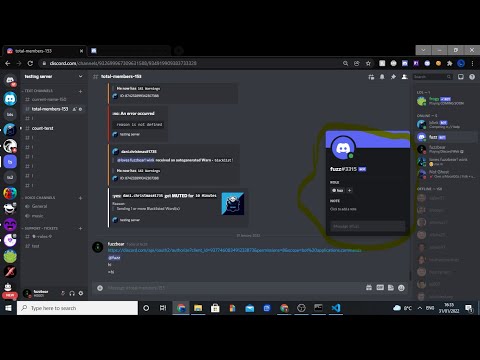Open fuzz bot avatar in profile popout
Screen dimensions: 480x360
pyautogui.click(x=343, y=148)
